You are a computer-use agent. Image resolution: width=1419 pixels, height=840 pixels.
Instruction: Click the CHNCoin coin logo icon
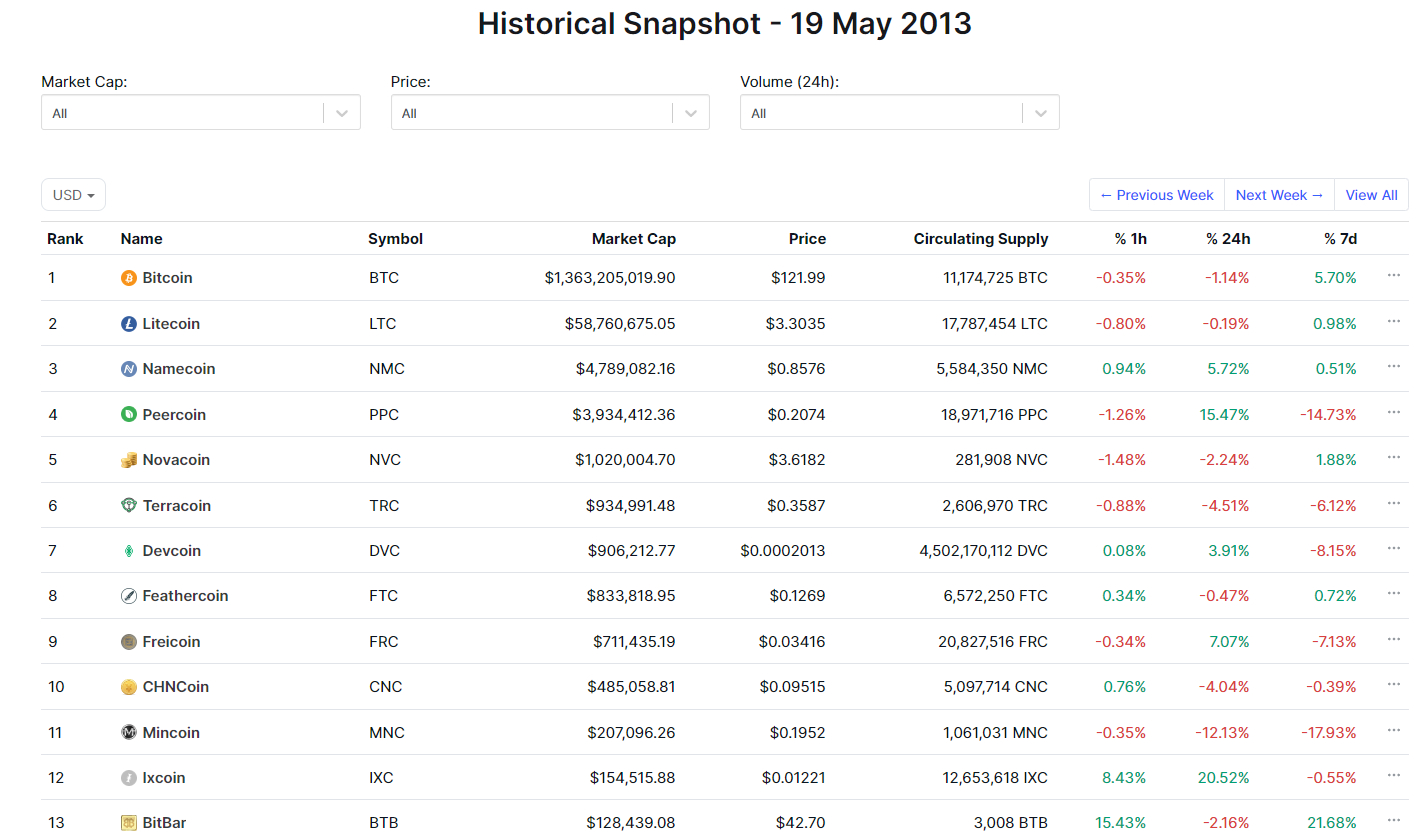coord(128,687)
